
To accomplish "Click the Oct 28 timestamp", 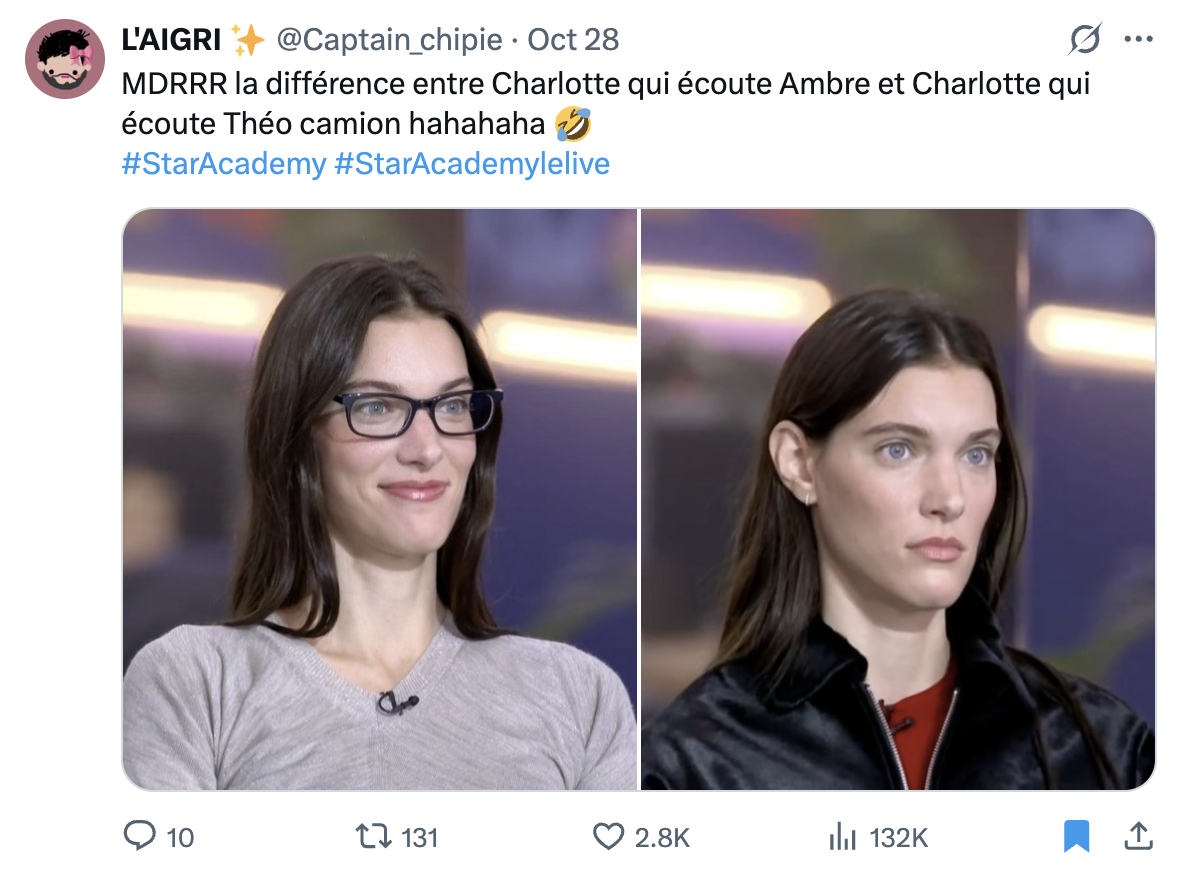I will (x=573, y=40).
